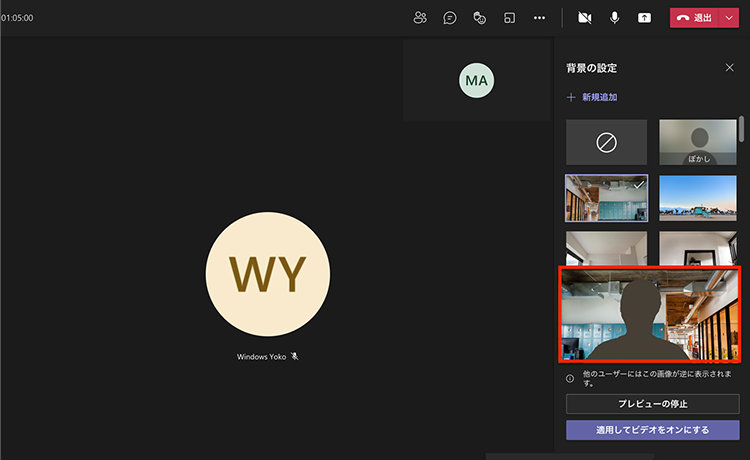Select the beach background thumbnail
The width and height of the screenshot is (750, 460).
[x=698, y=198]
